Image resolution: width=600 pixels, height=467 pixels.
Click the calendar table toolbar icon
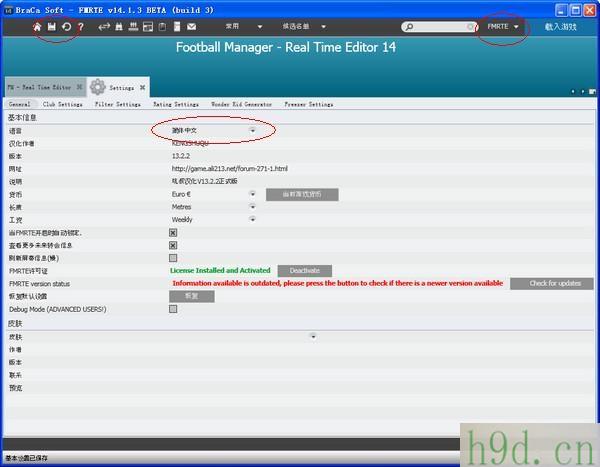pos(148,26)
